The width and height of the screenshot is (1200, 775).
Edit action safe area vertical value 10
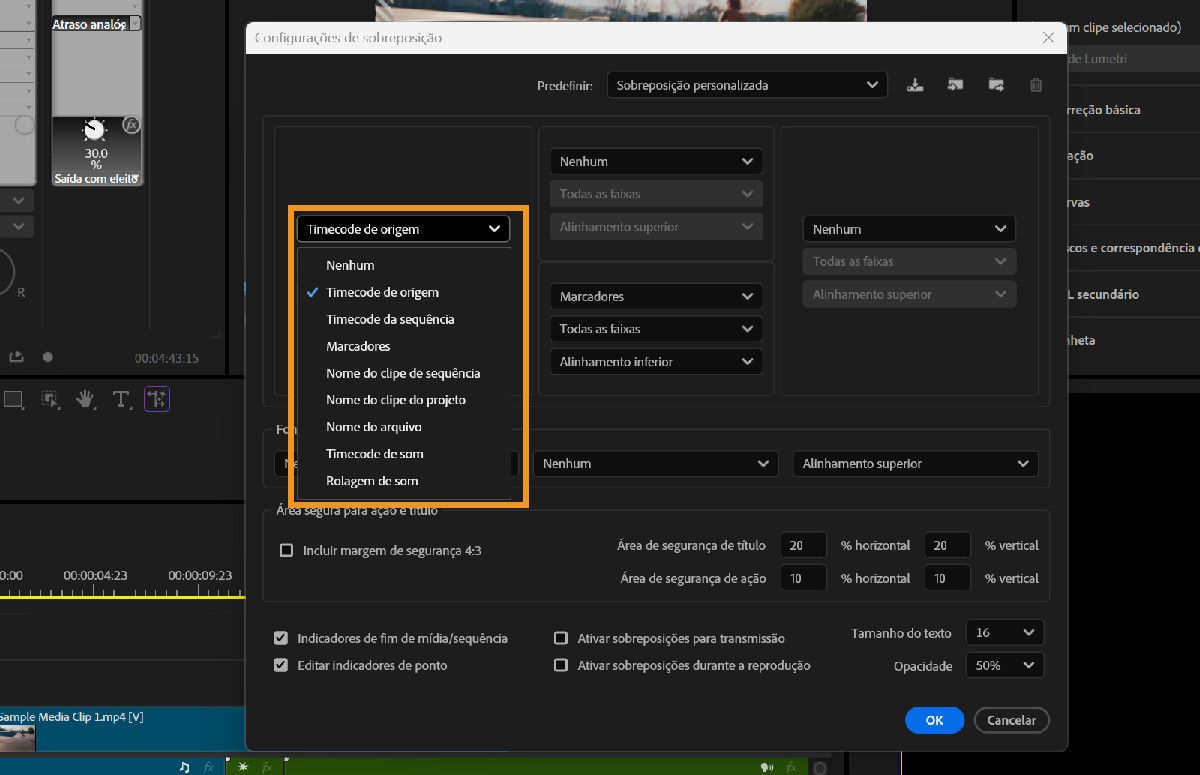coord(948,578)
